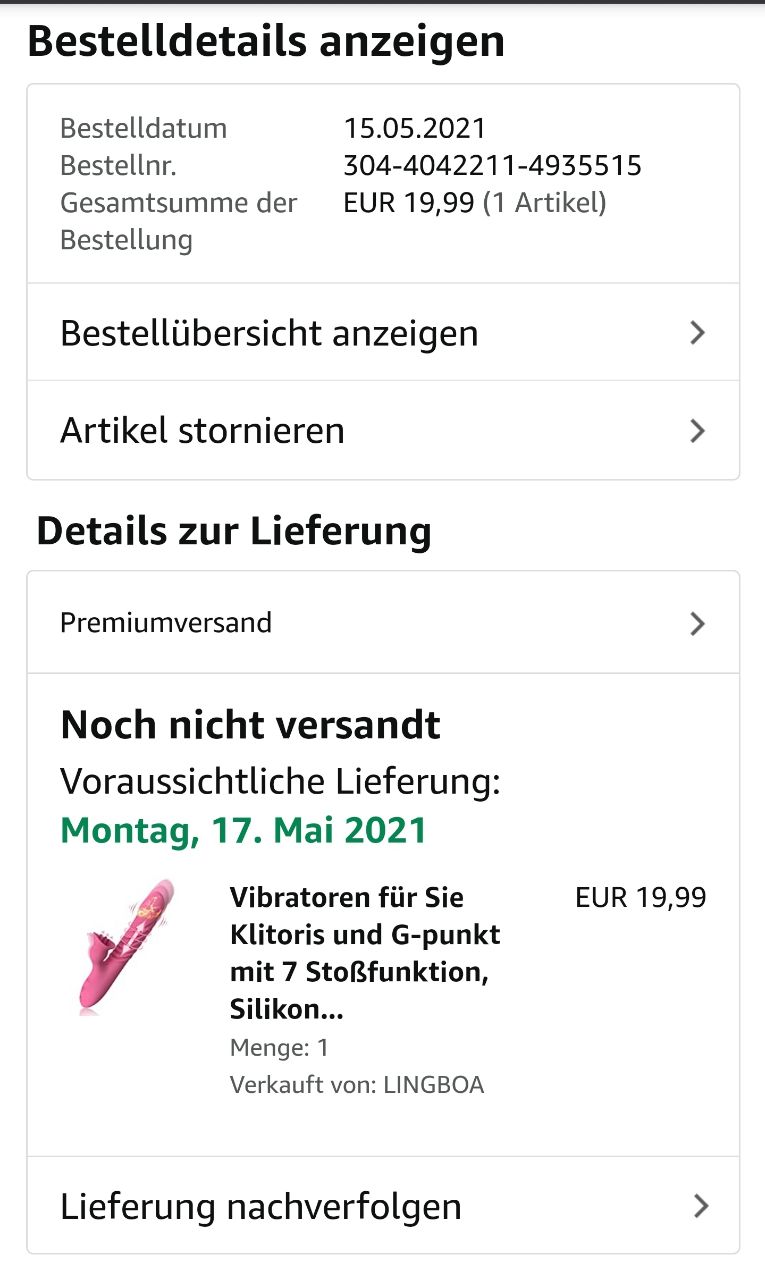This screenshot has height=1280, width=765.
Task: Select the order date 15.05.2021
Action: pos(414,128)
